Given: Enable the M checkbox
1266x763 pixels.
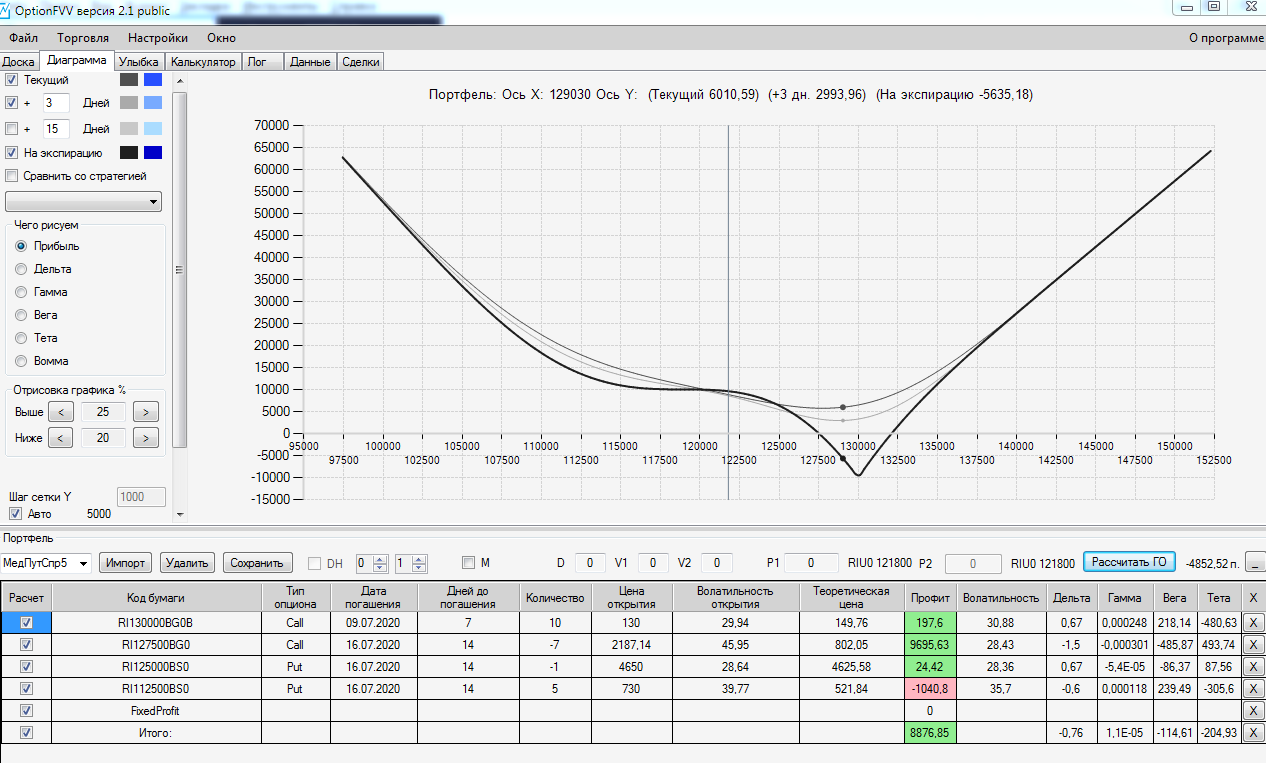Looking at the screenshot, I should click(x=469, y=562).
